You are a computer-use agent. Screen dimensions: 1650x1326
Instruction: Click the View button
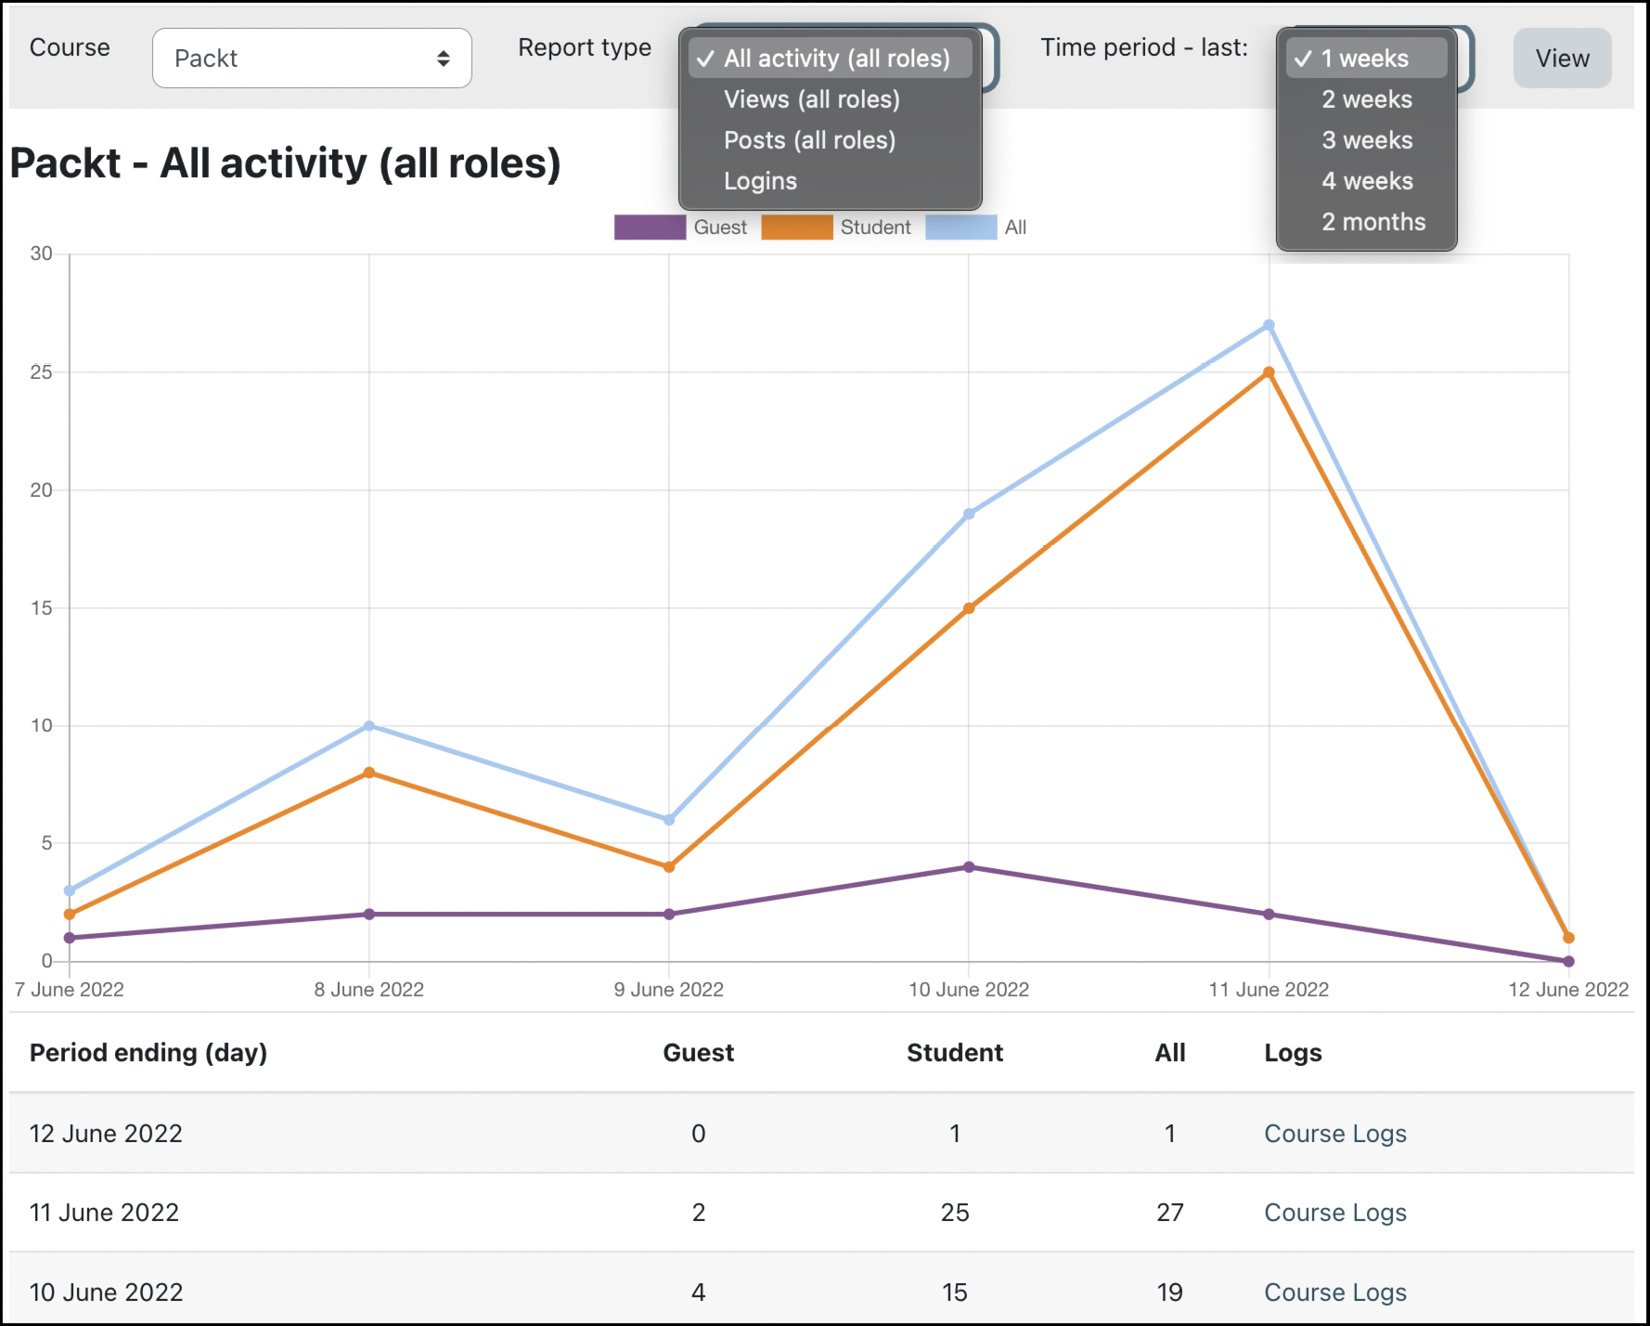pos(1562,58)
